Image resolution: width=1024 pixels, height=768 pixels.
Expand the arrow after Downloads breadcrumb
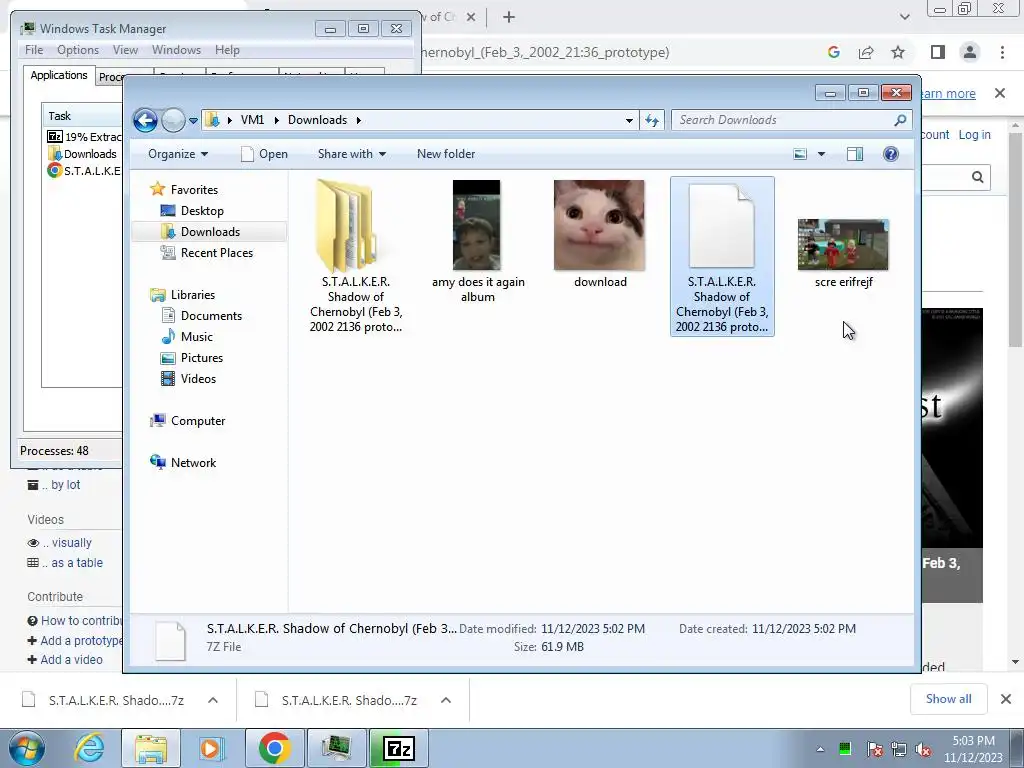click(x=359, y=120)
